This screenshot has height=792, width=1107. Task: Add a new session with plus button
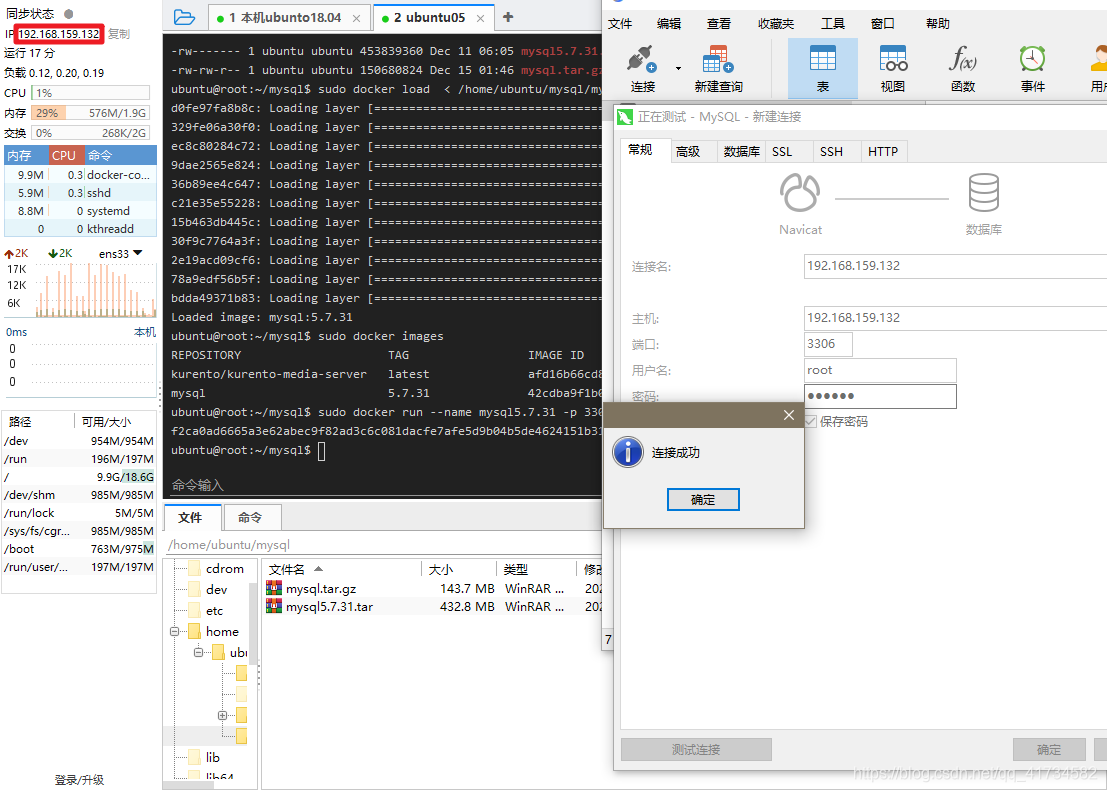point(508,17)
